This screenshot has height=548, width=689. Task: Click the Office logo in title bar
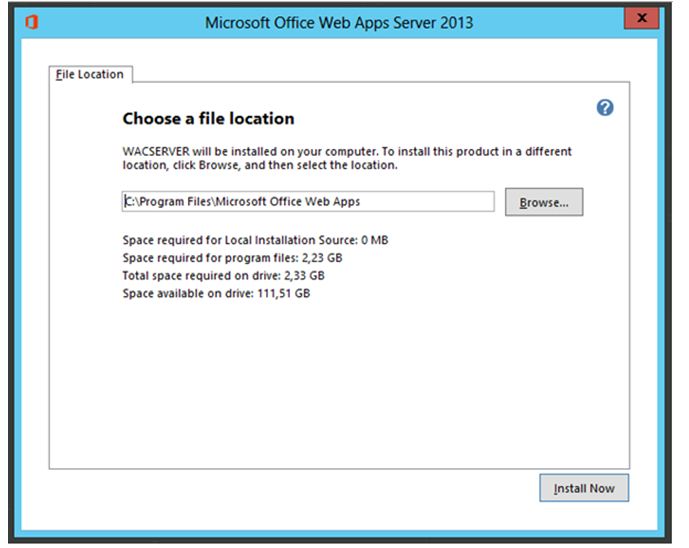[32, 22]
